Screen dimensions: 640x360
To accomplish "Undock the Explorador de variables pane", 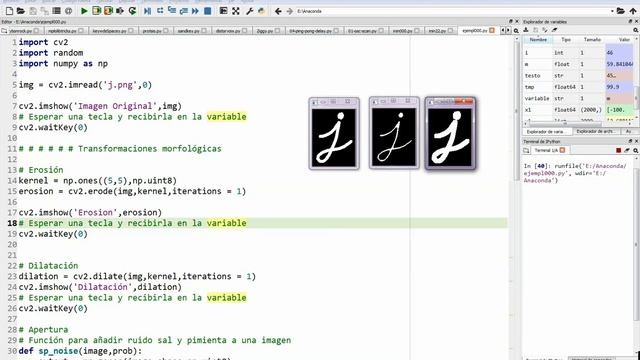I will tap(631, 22).
